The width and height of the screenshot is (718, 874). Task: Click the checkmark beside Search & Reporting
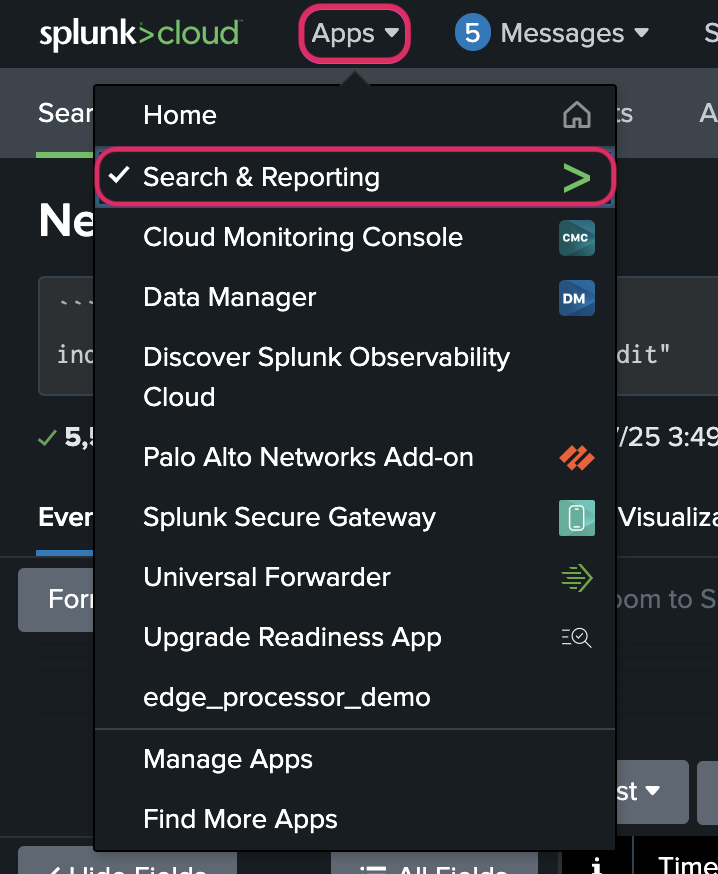pos(118,177)
